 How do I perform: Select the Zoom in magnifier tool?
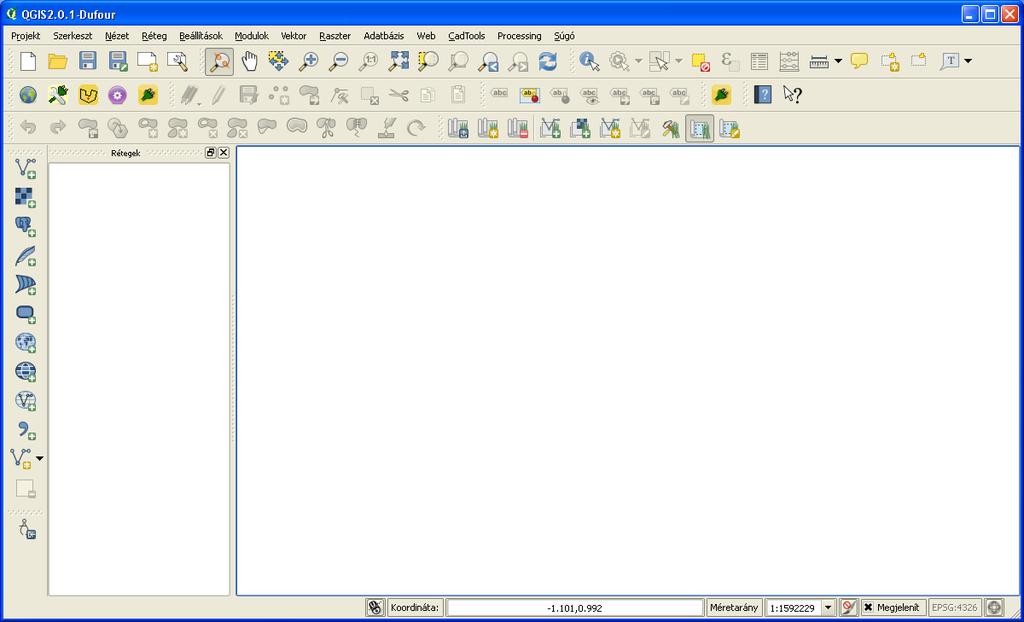tap(308, 61)
